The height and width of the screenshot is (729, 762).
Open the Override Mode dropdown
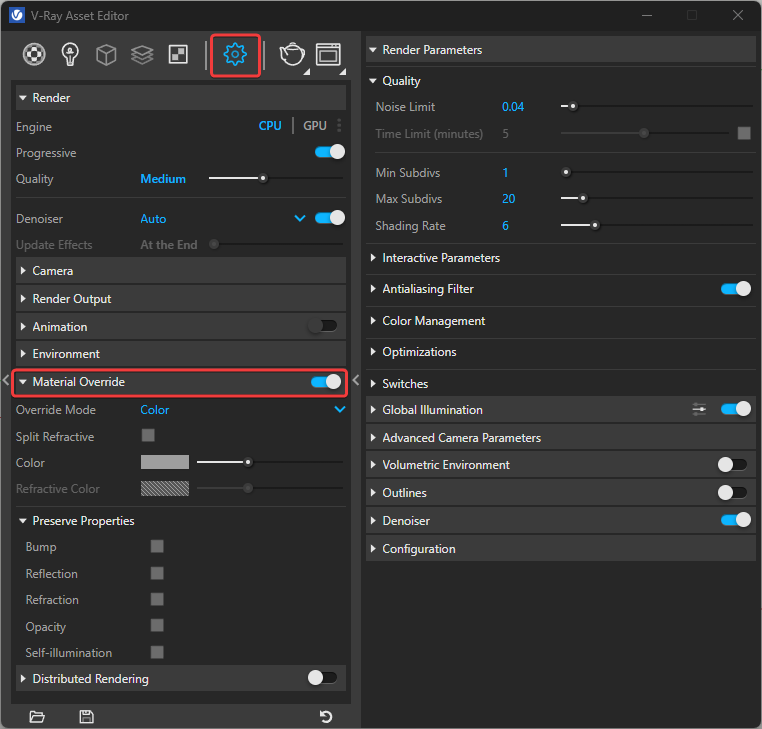click(339, 410)
